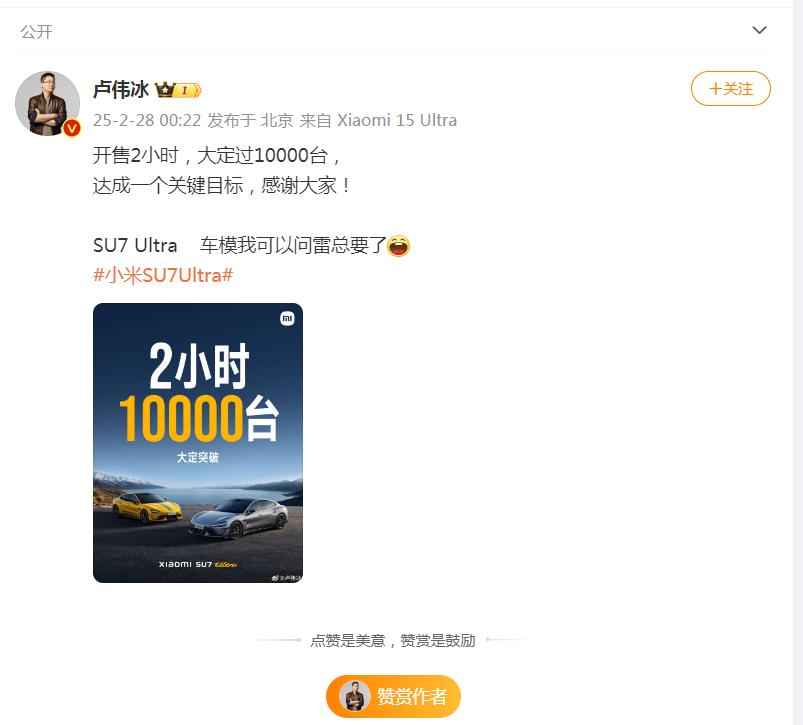Viewport: 803px width, 725px height.
Task: Click the 点赞是美意，赞赏是鼓励 caption
Action: [393, 641]
